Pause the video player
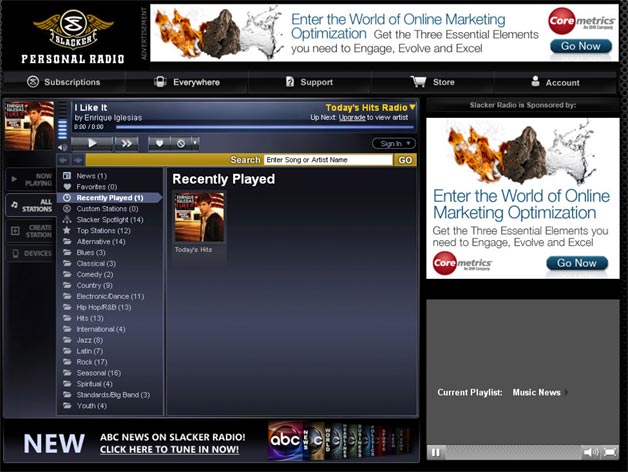This screenshot has width=628, height=472. (436, 452)
